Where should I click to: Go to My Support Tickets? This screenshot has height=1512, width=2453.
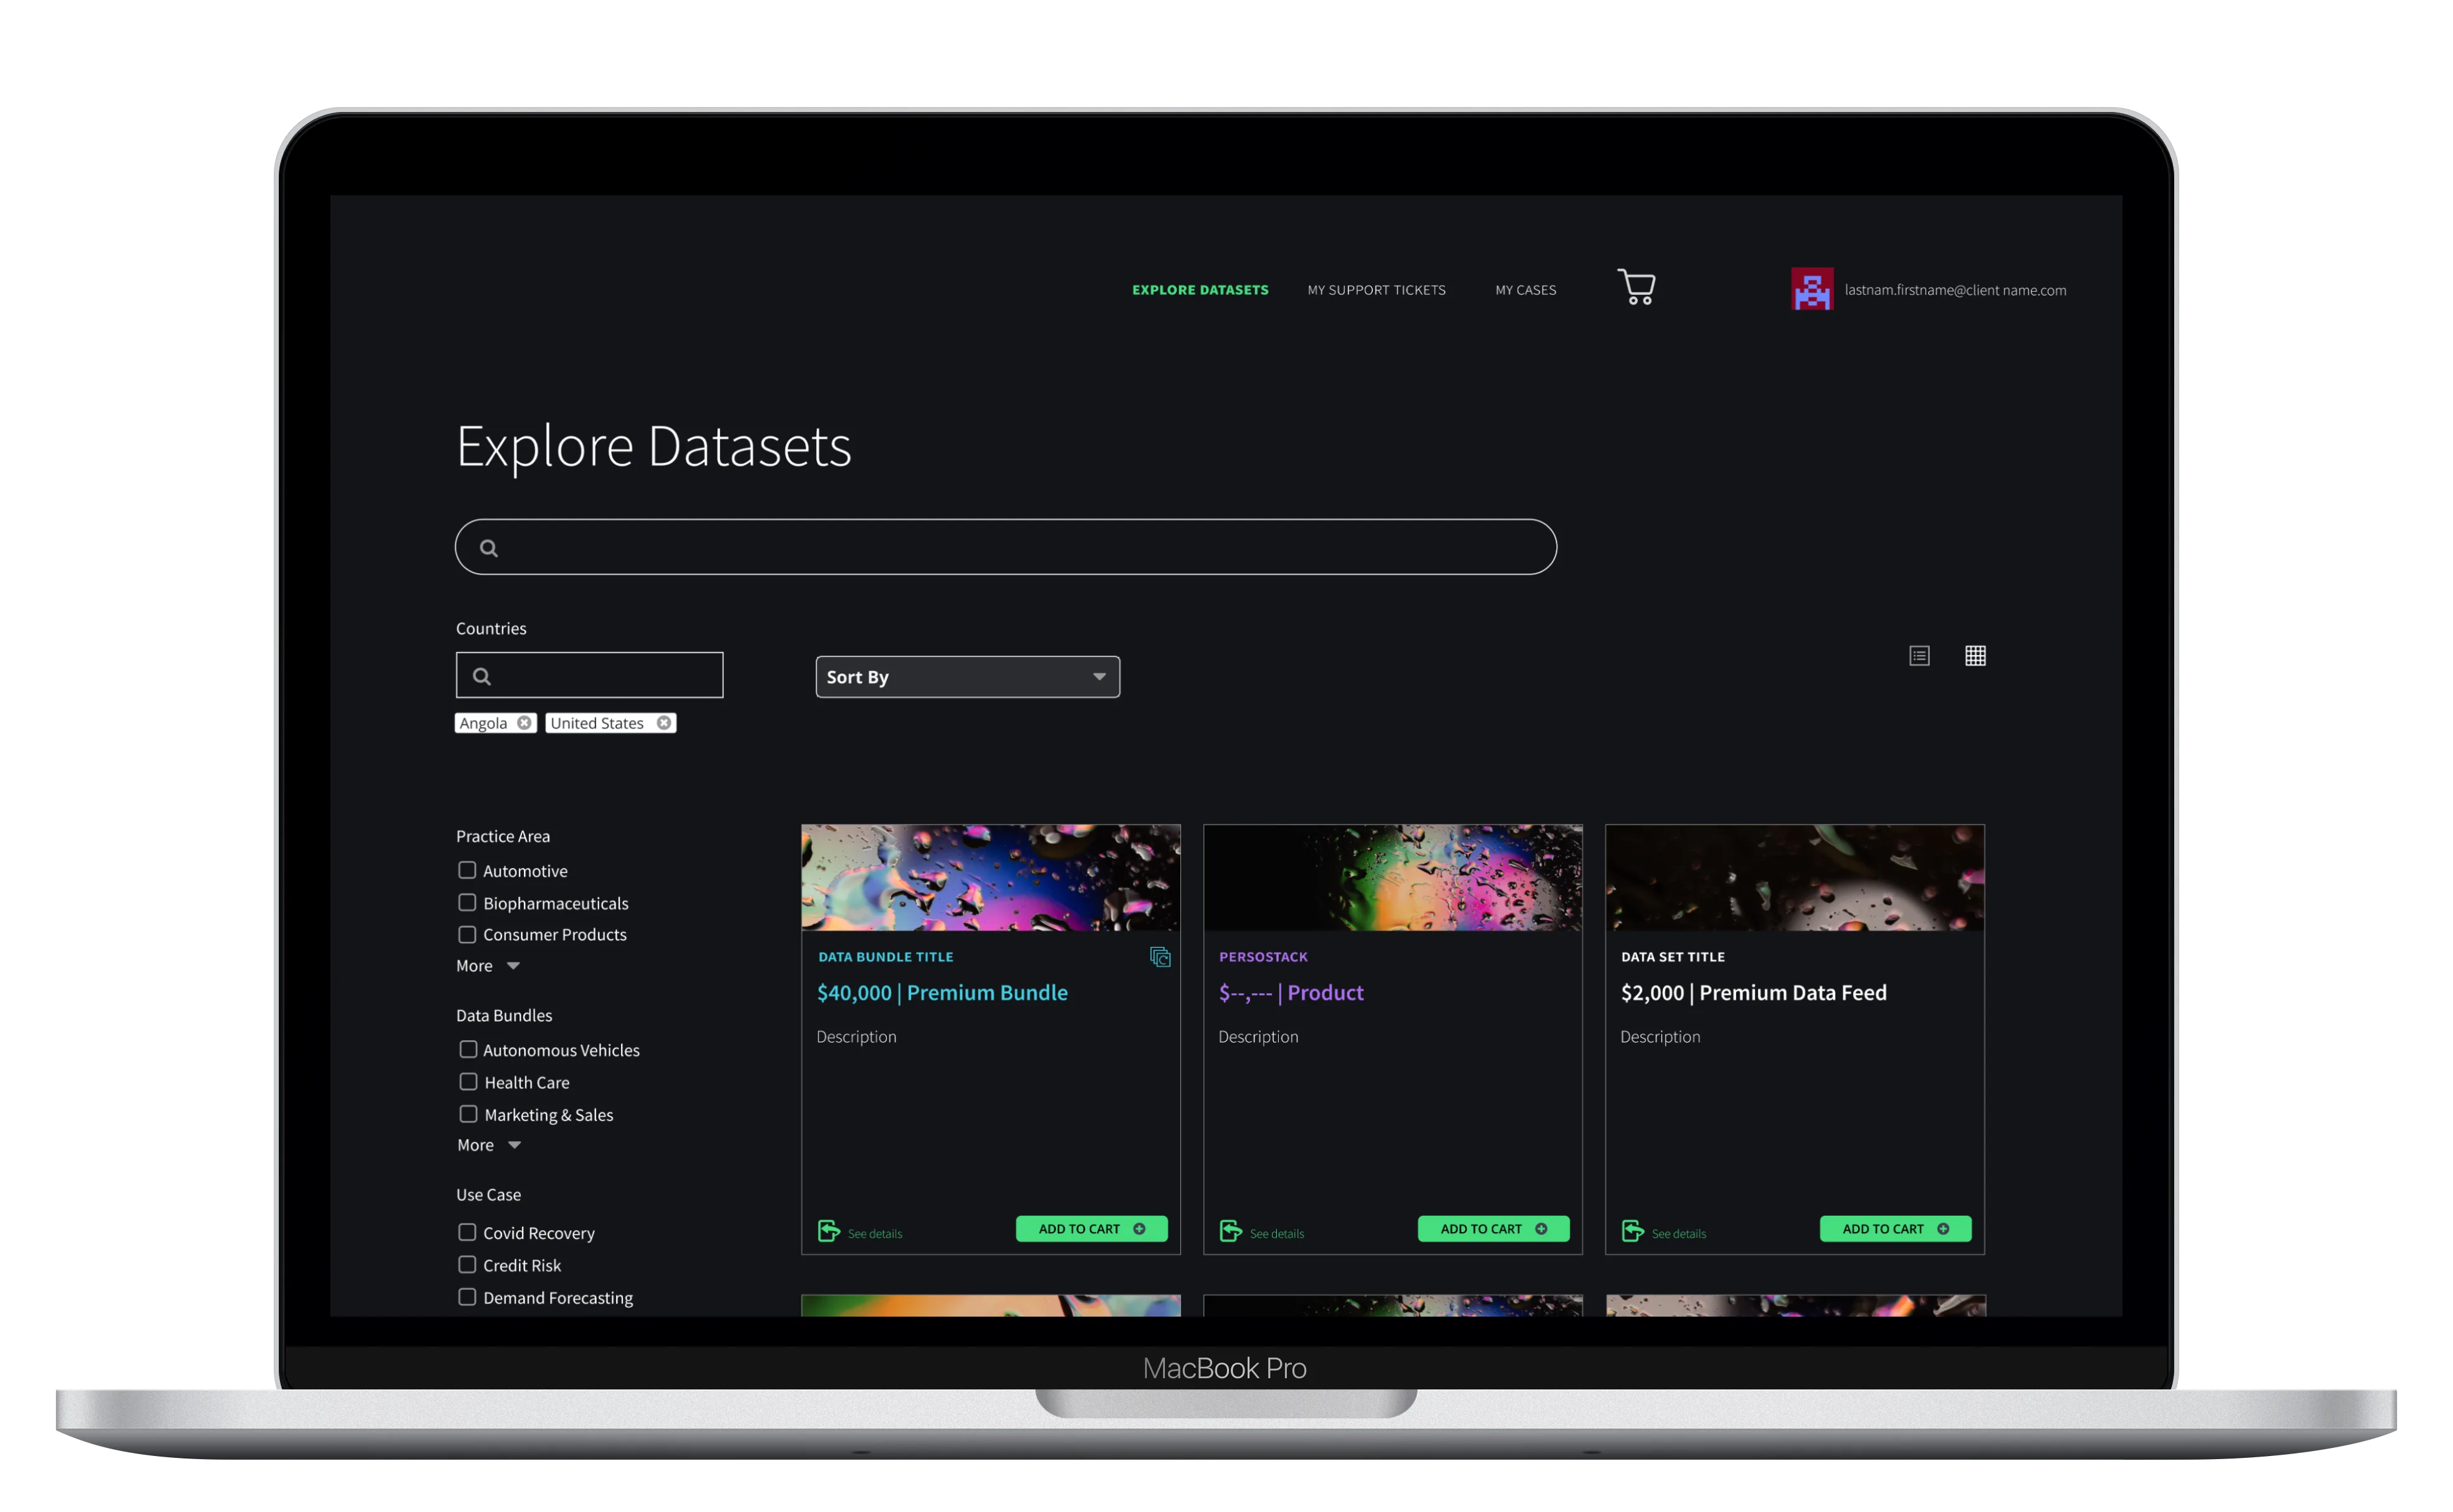1376,290
